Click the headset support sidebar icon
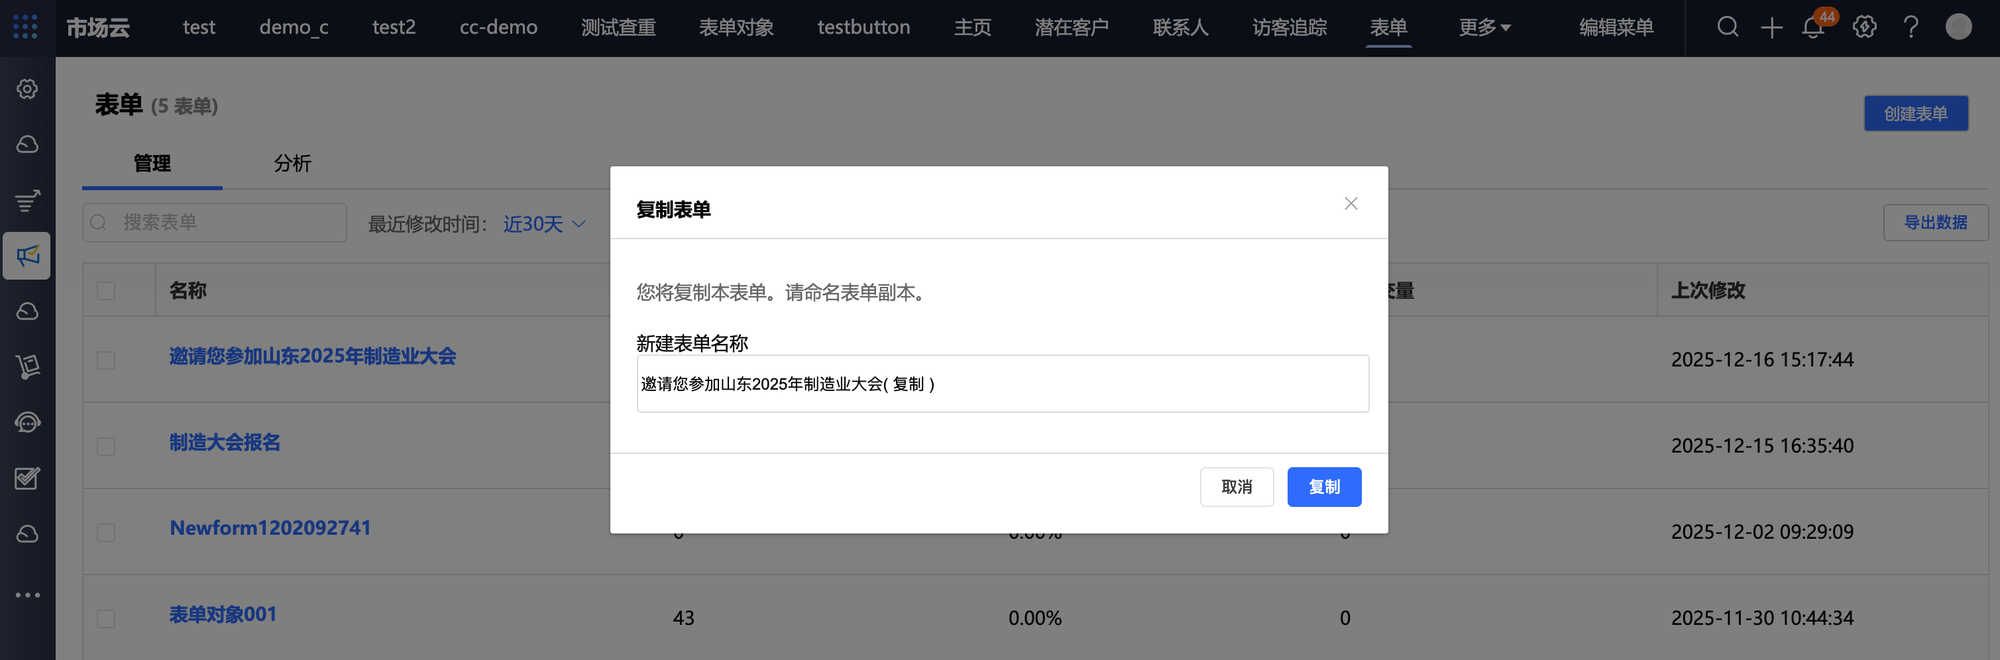The image size is (2000, 660). pyautogui.click(x=28, y=422)
